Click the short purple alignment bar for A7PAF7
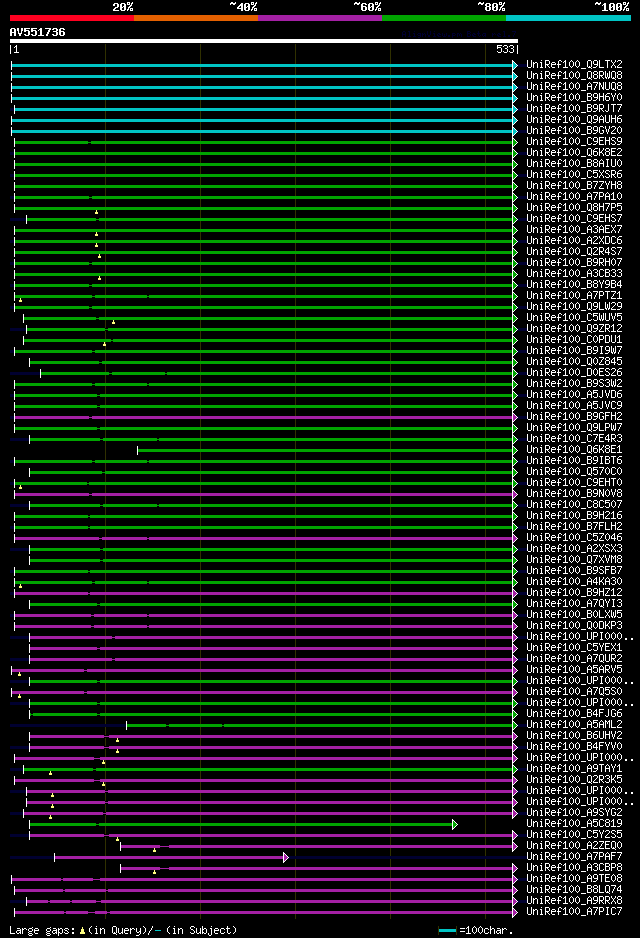The height and width of the screenshot is (938, 640). coord(170,858)
